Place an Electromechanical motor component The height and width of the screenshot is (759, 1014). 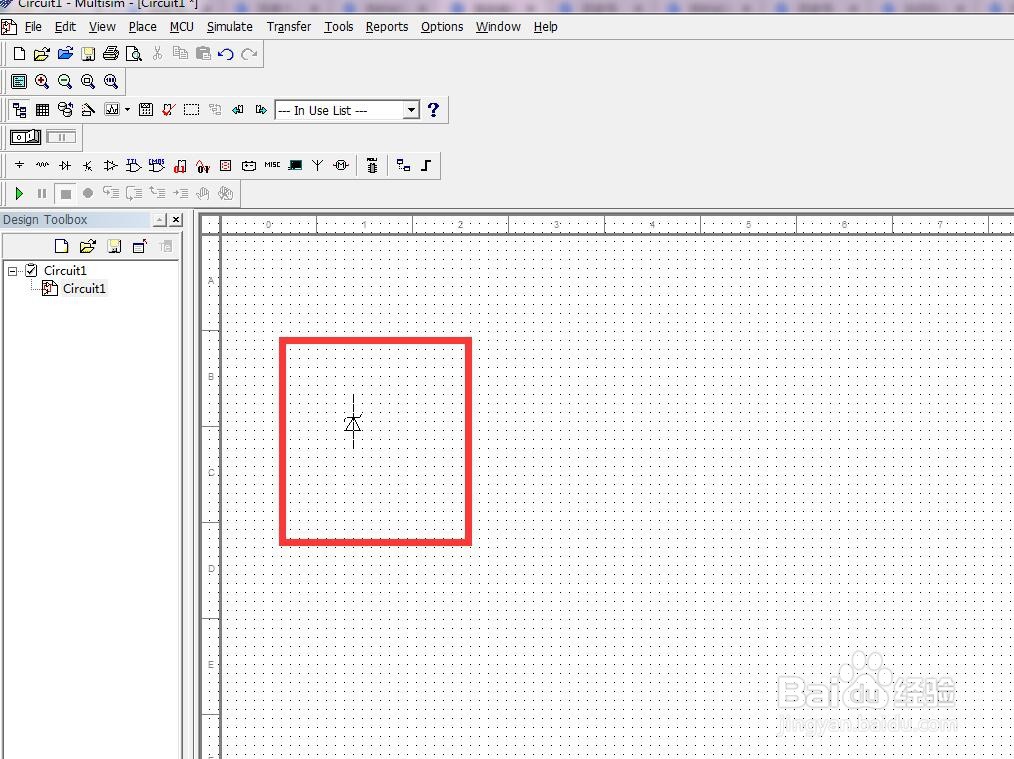point(341,166)
